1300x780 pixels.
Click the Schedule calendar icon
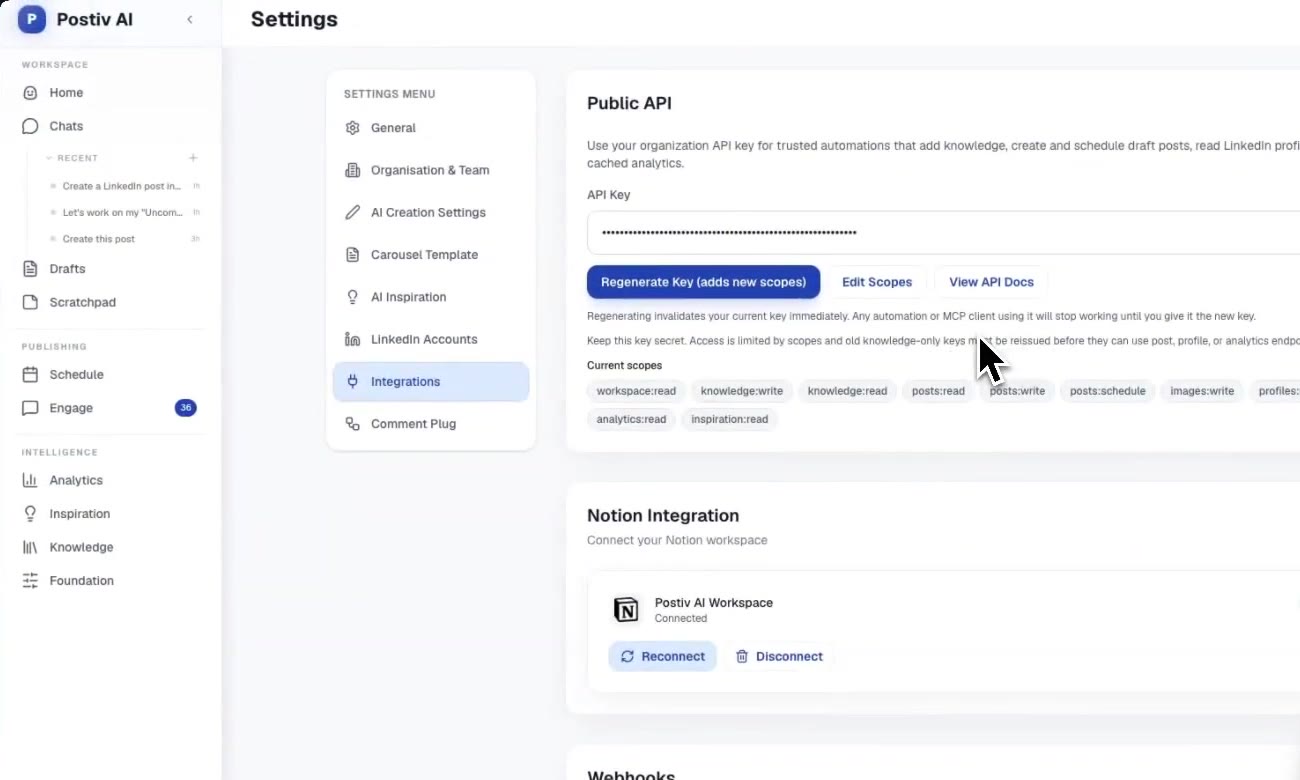pos(30,374)
